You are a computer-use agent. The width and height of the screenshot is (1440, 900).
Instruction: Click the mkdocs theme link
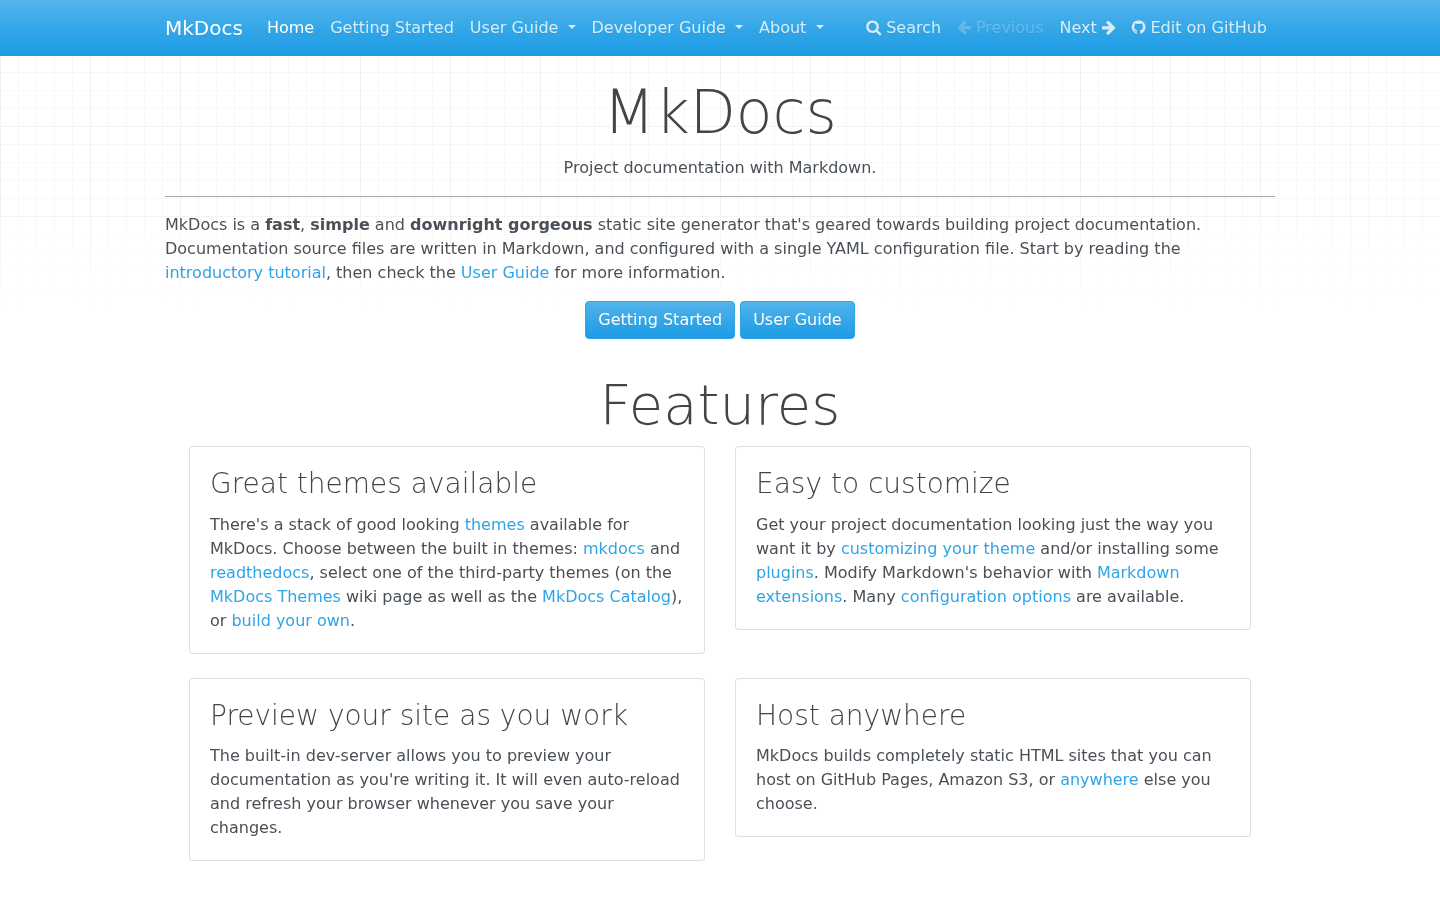tap(614, 549)
